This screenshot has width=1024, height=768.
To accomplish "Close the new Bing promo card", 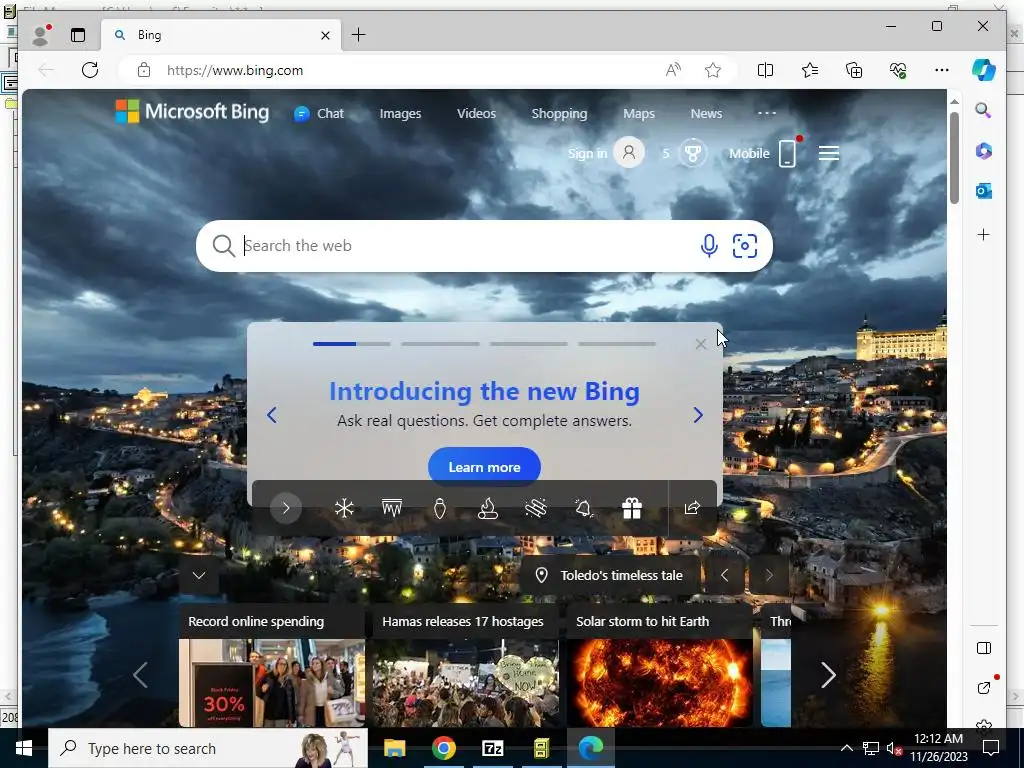I will [701, 344].
